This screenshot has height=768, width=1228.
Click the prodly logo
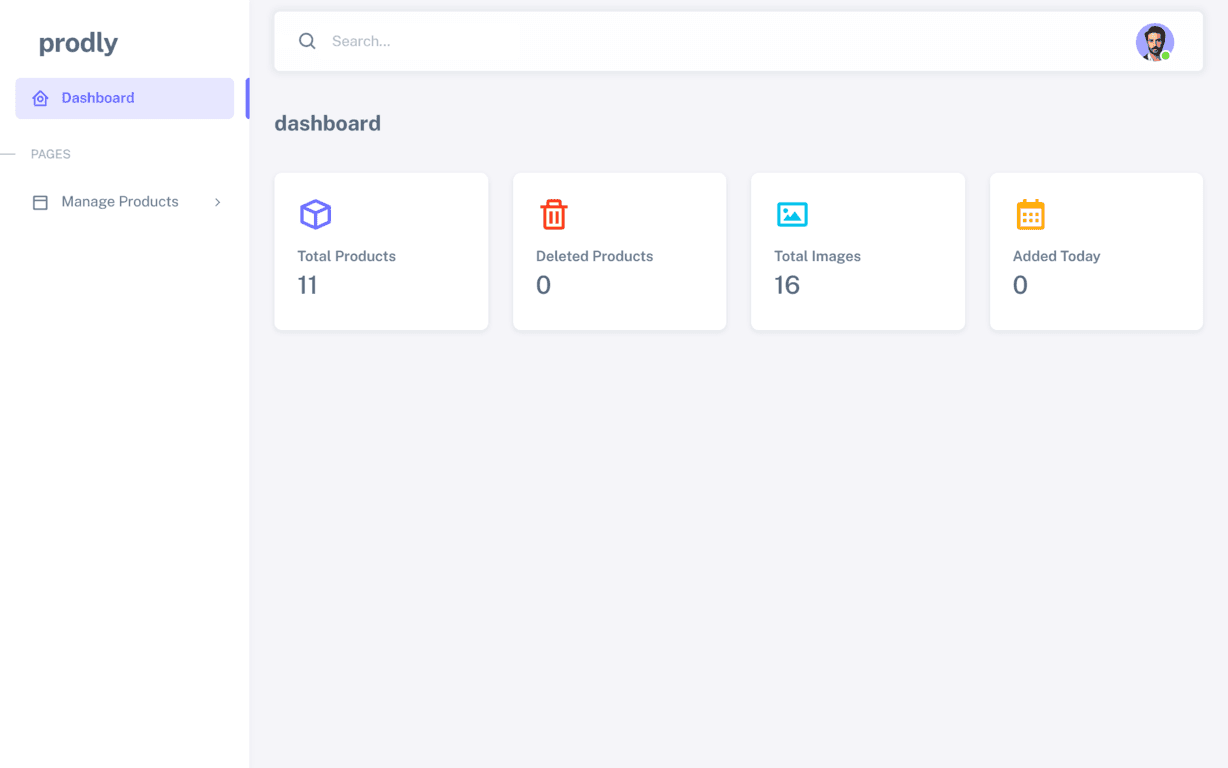click(78, 43)
